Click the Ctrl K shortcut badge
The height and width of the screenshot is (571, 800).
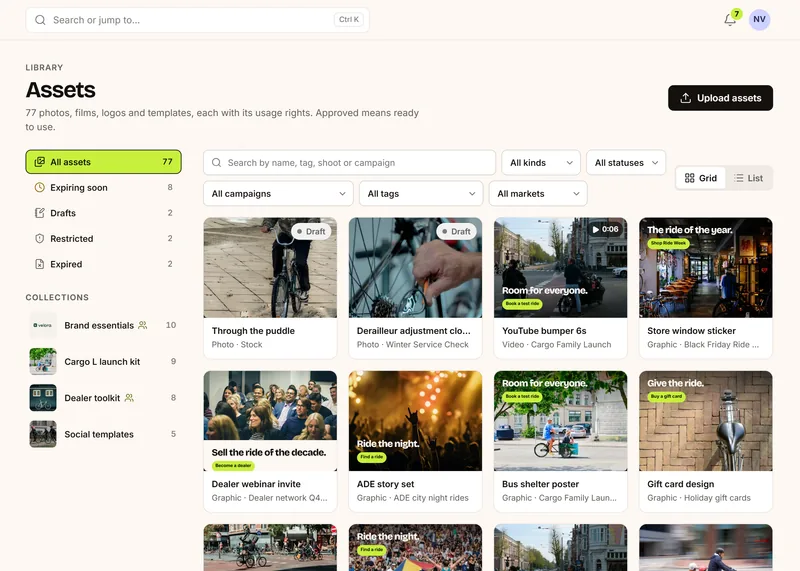click(349, 19)
